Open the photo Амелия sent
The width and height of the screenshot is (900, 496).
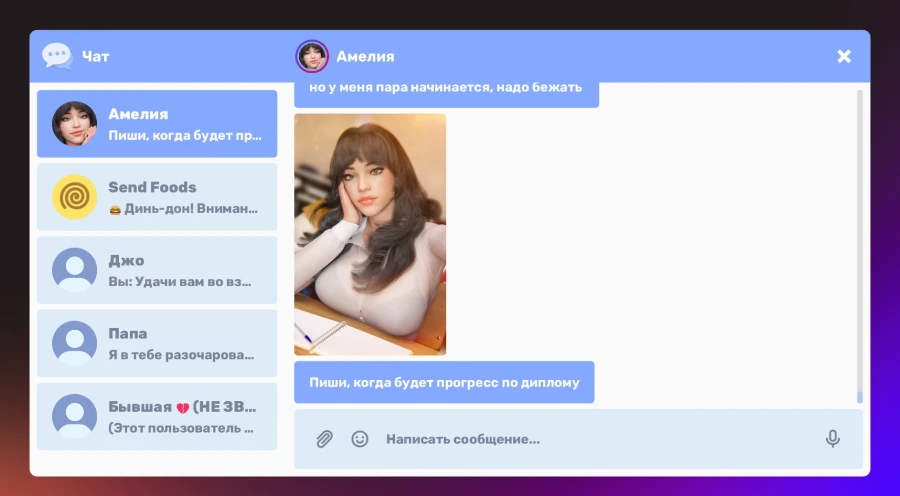[370, 234]
